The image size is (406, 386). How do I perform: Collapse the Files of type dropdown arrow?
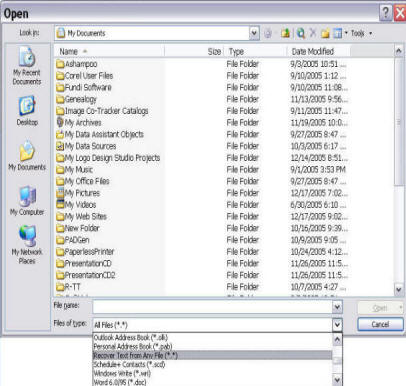(x=337, y=324)
